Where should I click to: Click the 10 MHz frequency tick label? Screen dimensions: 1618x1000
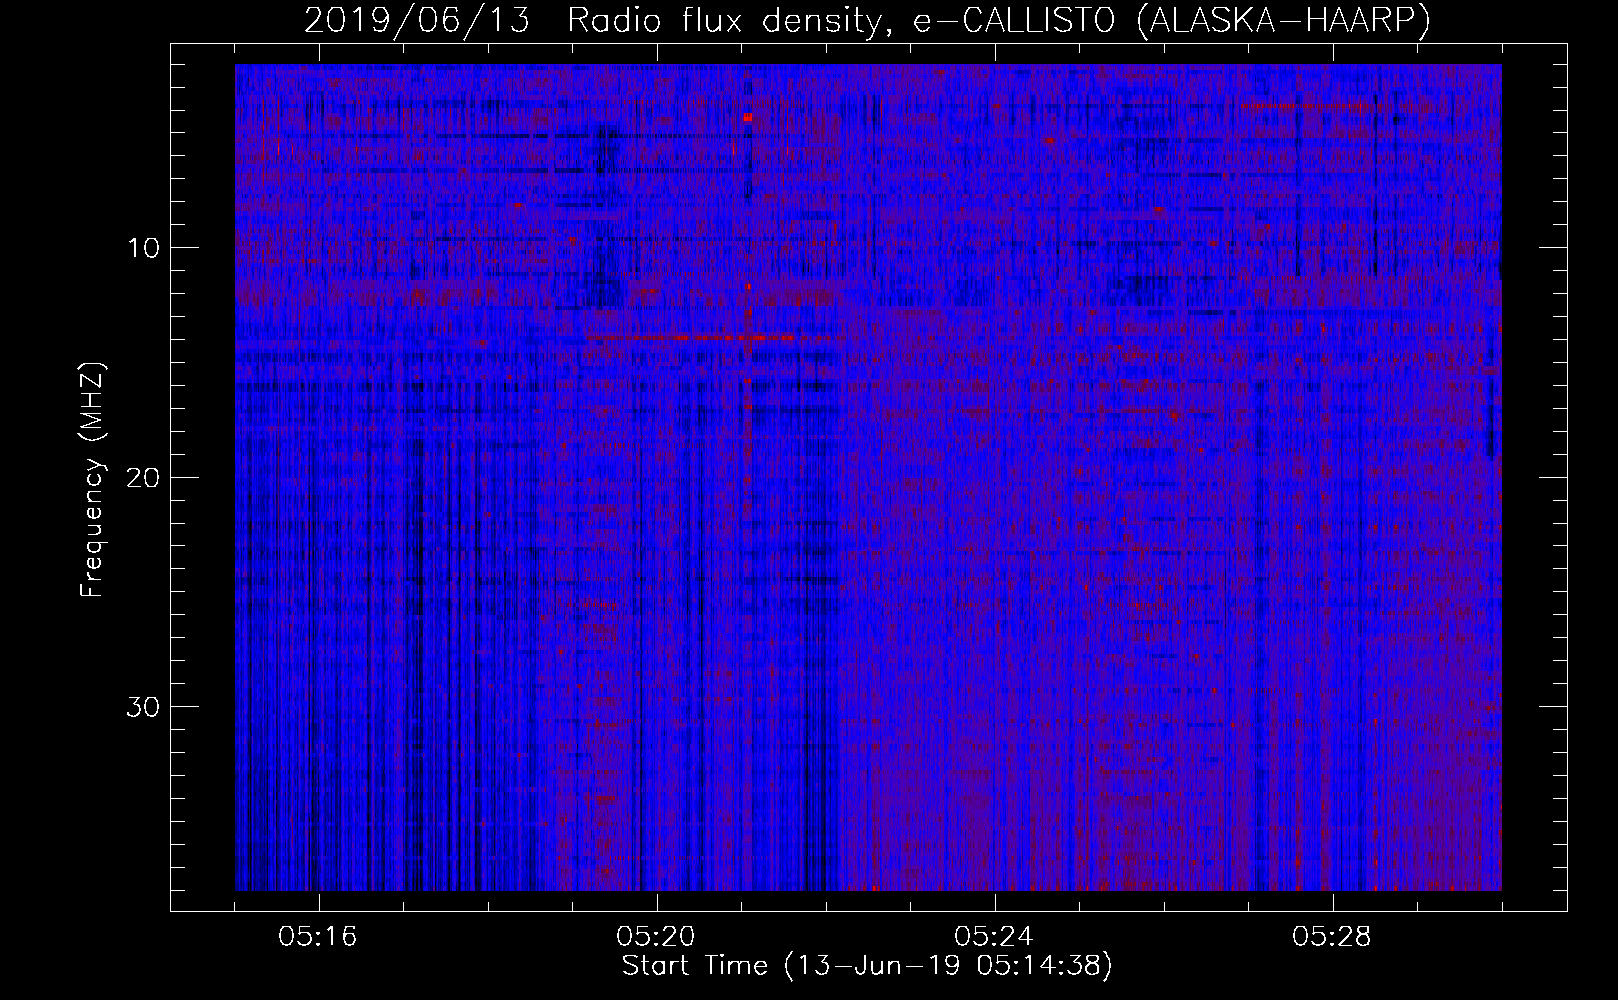pos(145,248)
